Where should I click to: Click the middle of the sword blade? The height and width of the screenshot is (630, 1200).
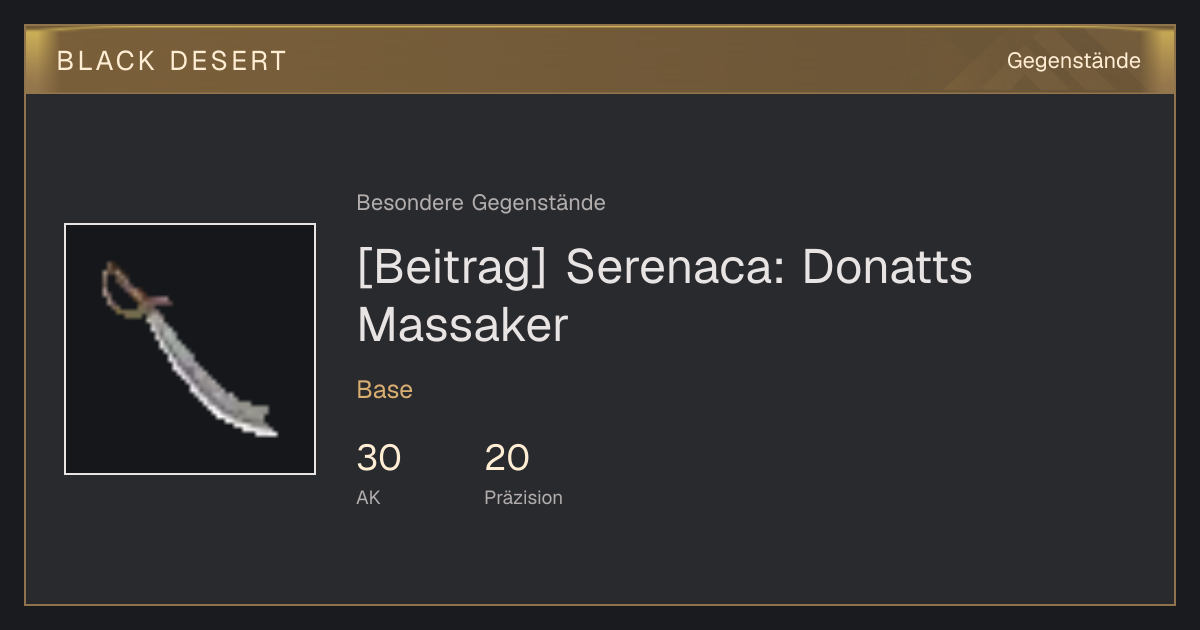coord(190,358)
